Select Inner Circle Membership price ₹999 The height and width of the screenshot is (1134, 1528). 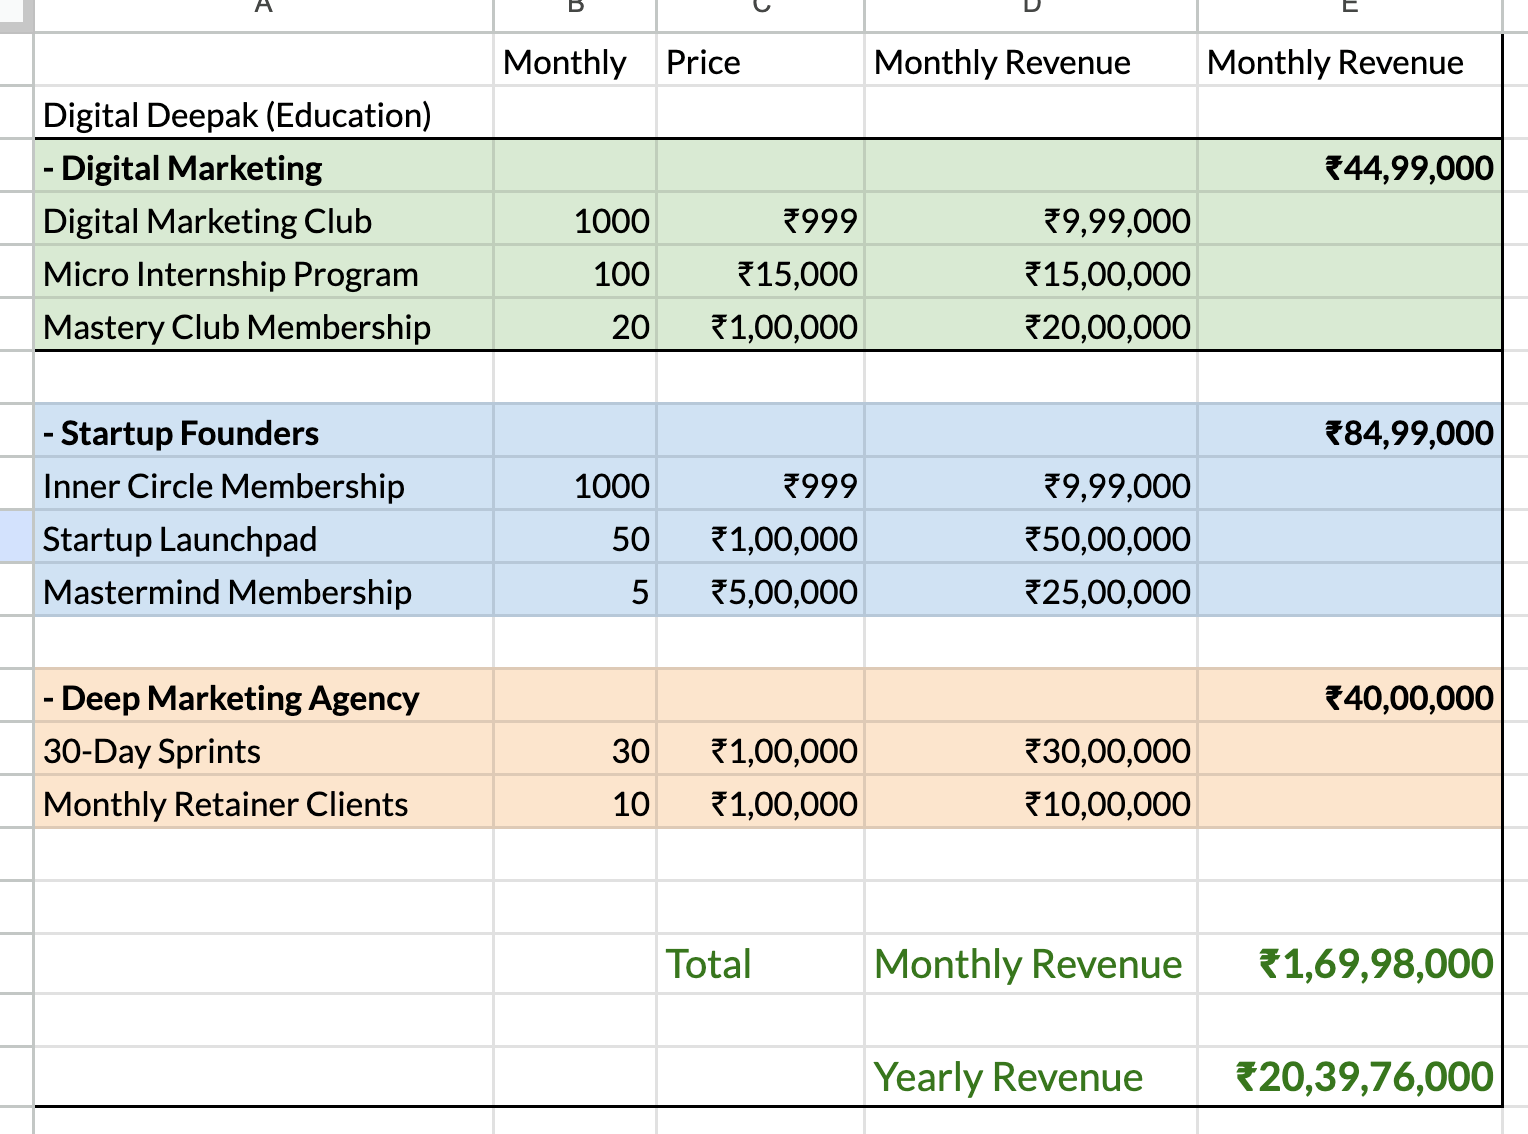[x=760, y=485]
